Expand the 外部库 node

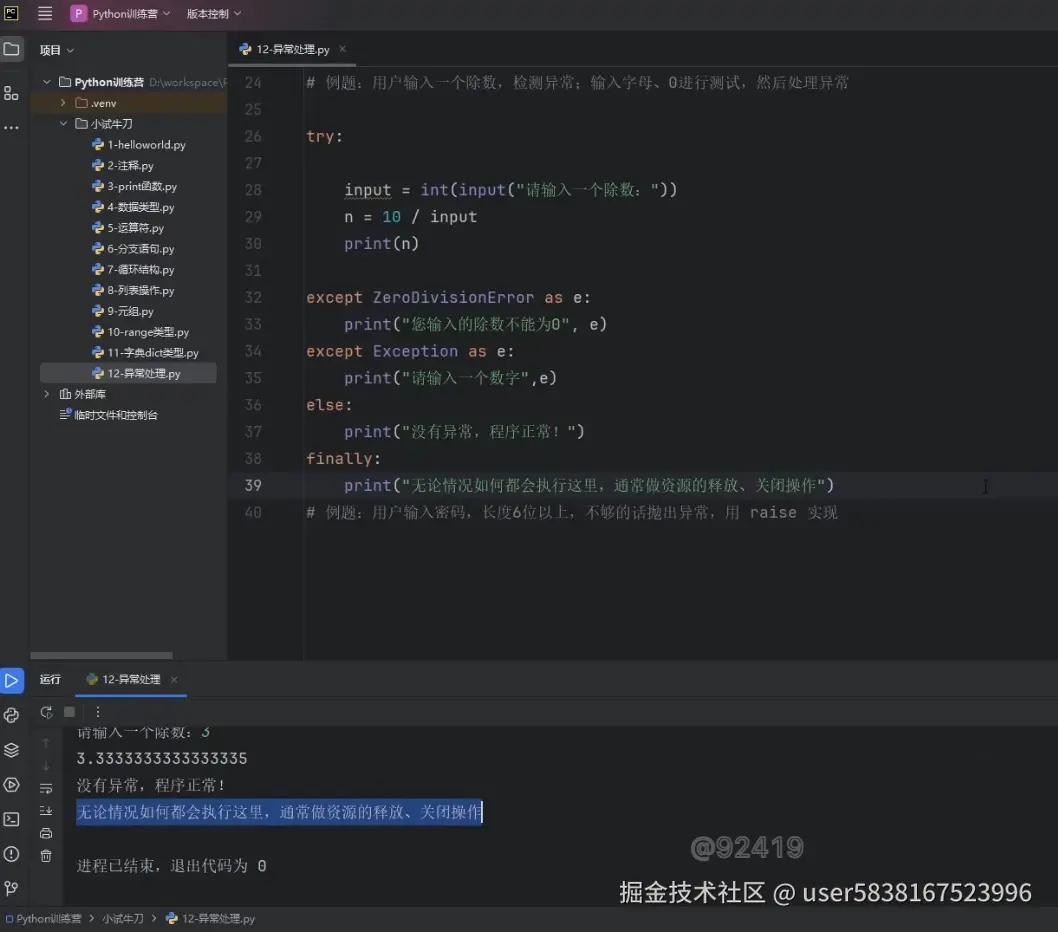coord(46,393)
